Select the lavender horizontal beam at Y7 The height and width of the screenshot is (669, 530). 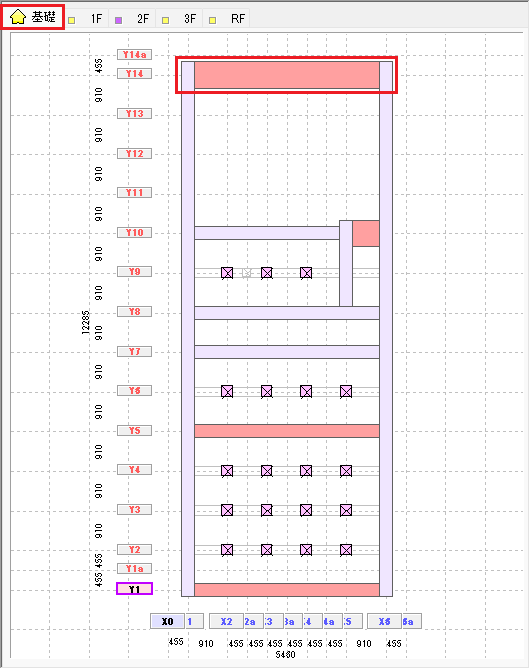[x=287, y=352]
